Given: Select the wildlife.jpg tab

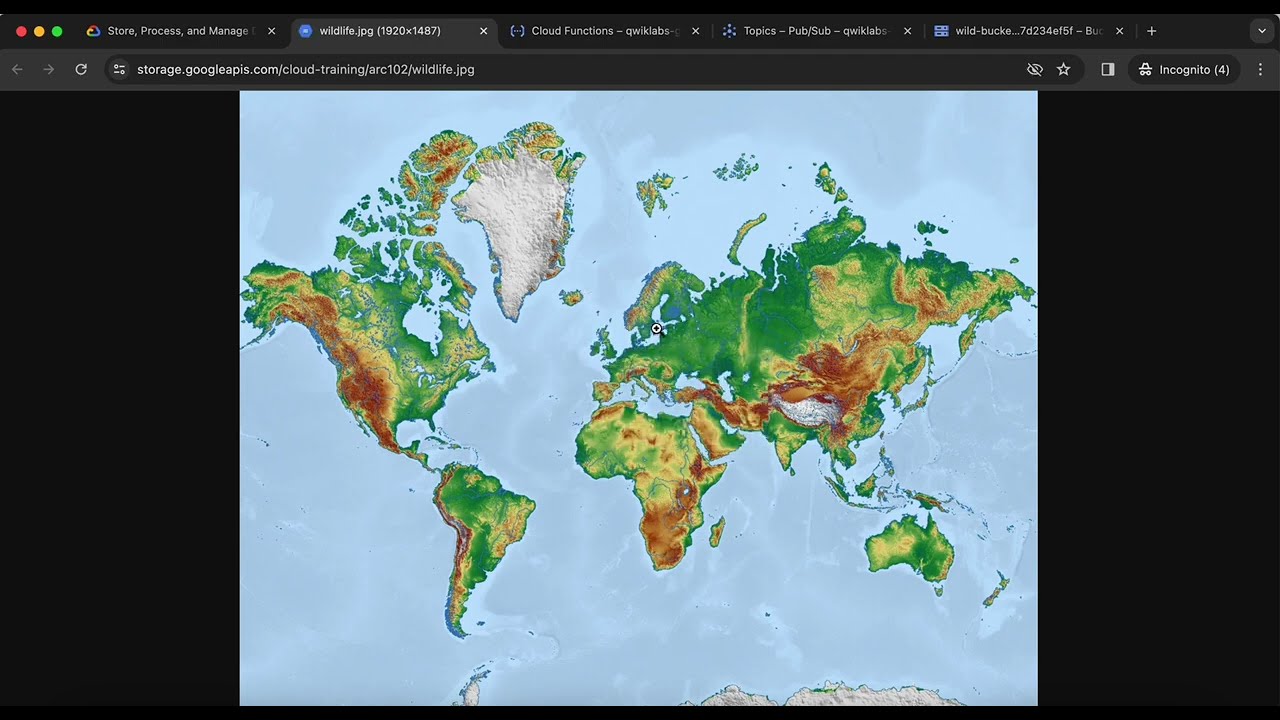Looking at the screenshot, I should coord(393,31).
